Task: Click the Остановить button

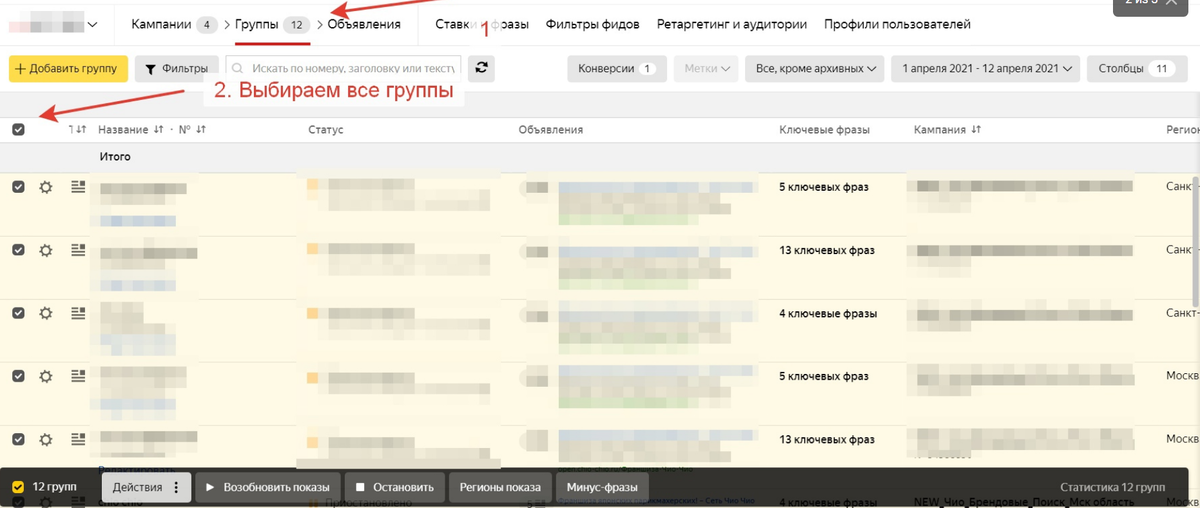Action: tap(394, 487)
